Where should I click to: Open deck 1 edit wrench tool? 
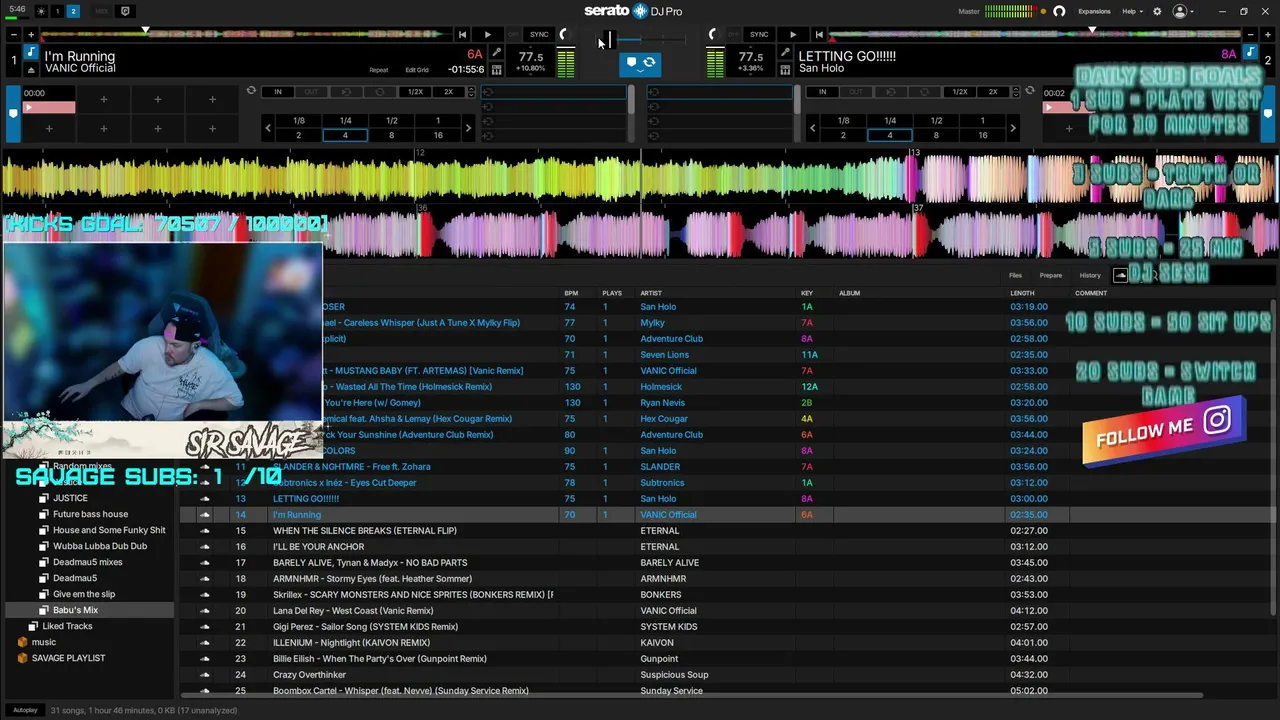coord(496,53)
